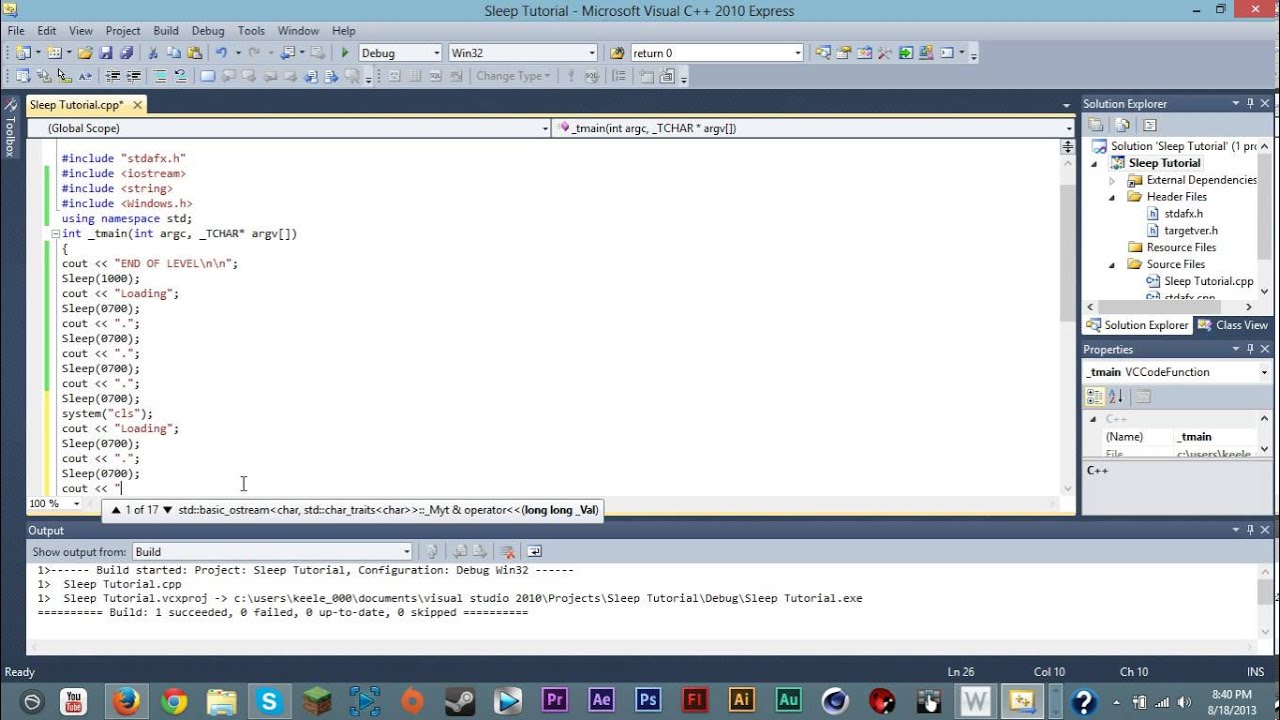The image size is (1280, 720).
Task: Click the Save All icon
Action: pos(126,53)
